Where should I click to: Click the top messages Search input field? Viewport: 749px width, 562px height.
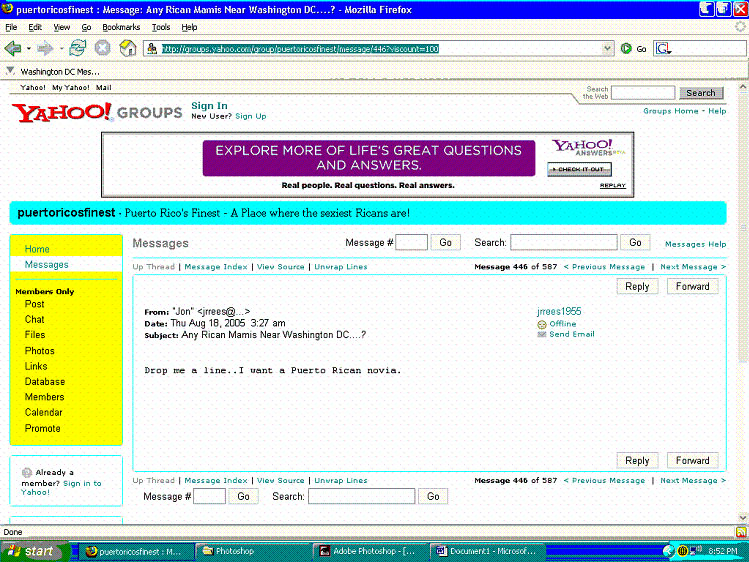(x=564, y=243)
